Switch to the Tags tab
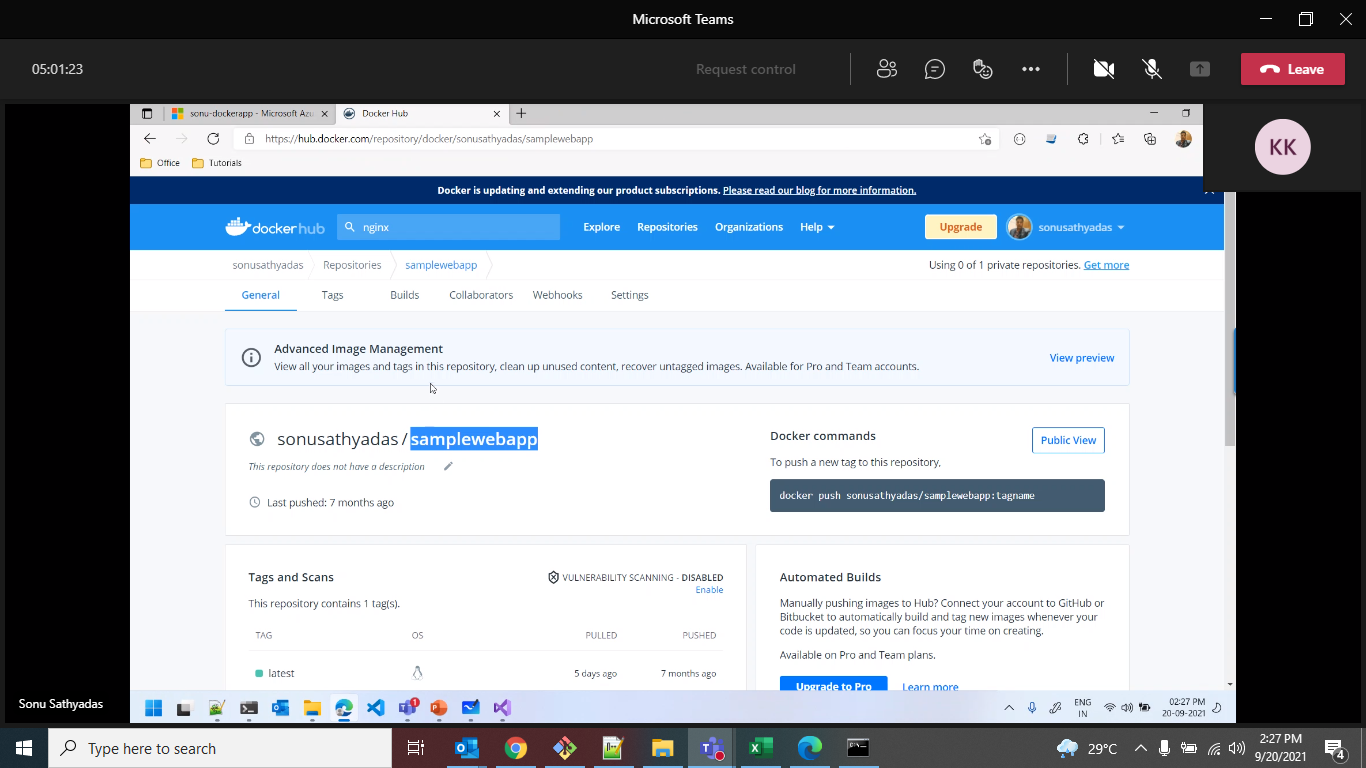Viewport: 1366px width, 768px height. click(x=332, y=295)
